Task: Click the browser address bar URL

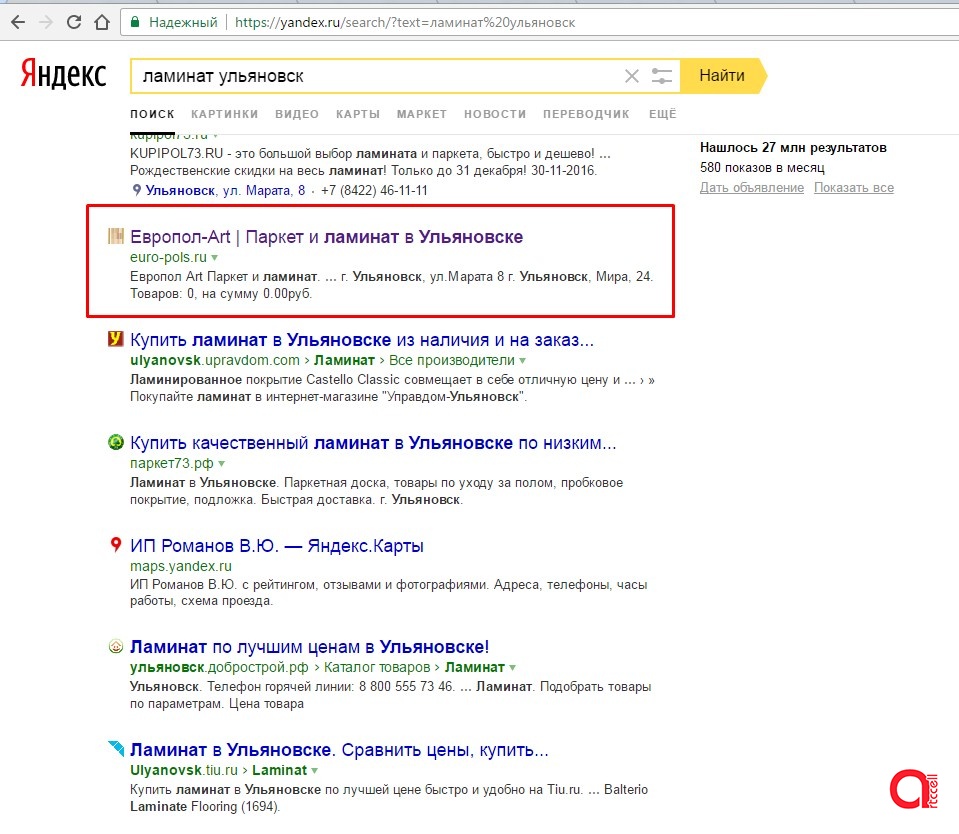Action: click(x=405, y=23)
